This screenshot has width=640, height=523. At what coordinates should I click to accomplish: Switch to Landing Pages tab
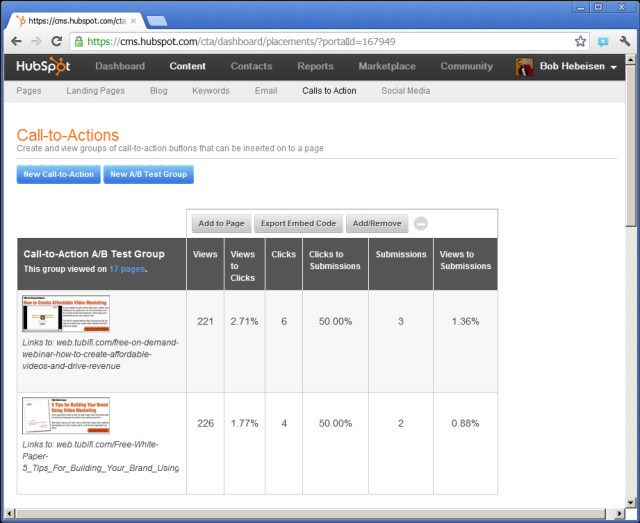click(95, 91)
